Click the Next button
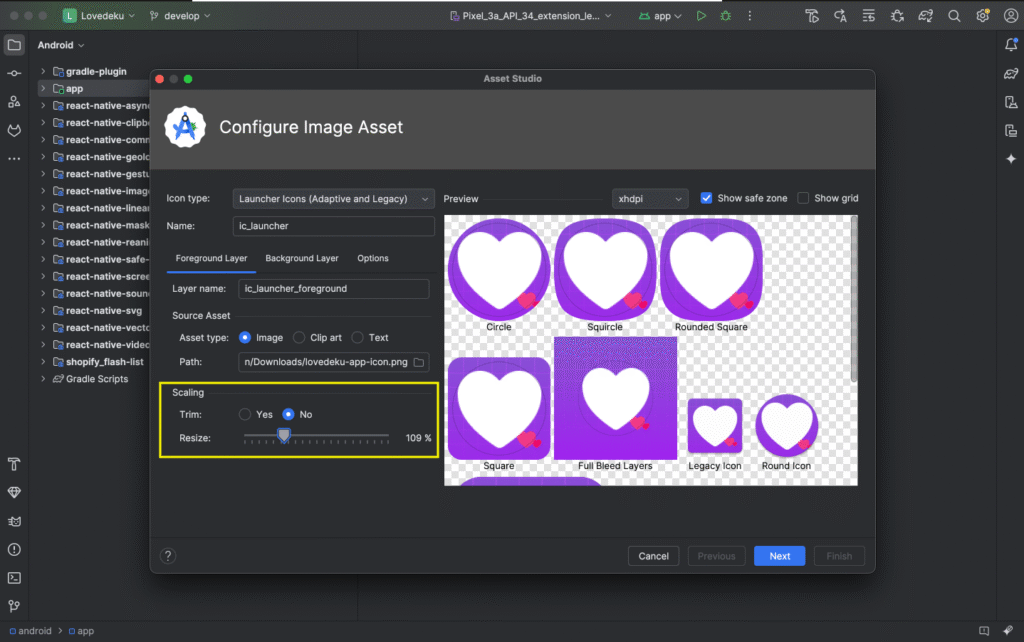This screenshot has height=642, width=1024. [x=779, y=556]
